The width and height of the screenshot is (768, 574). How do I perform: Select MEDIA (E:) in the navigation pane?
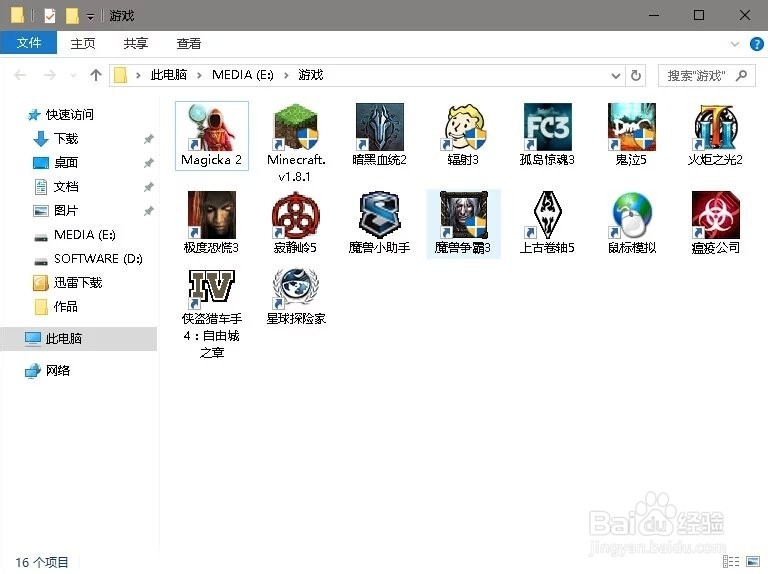click(84, 235)
